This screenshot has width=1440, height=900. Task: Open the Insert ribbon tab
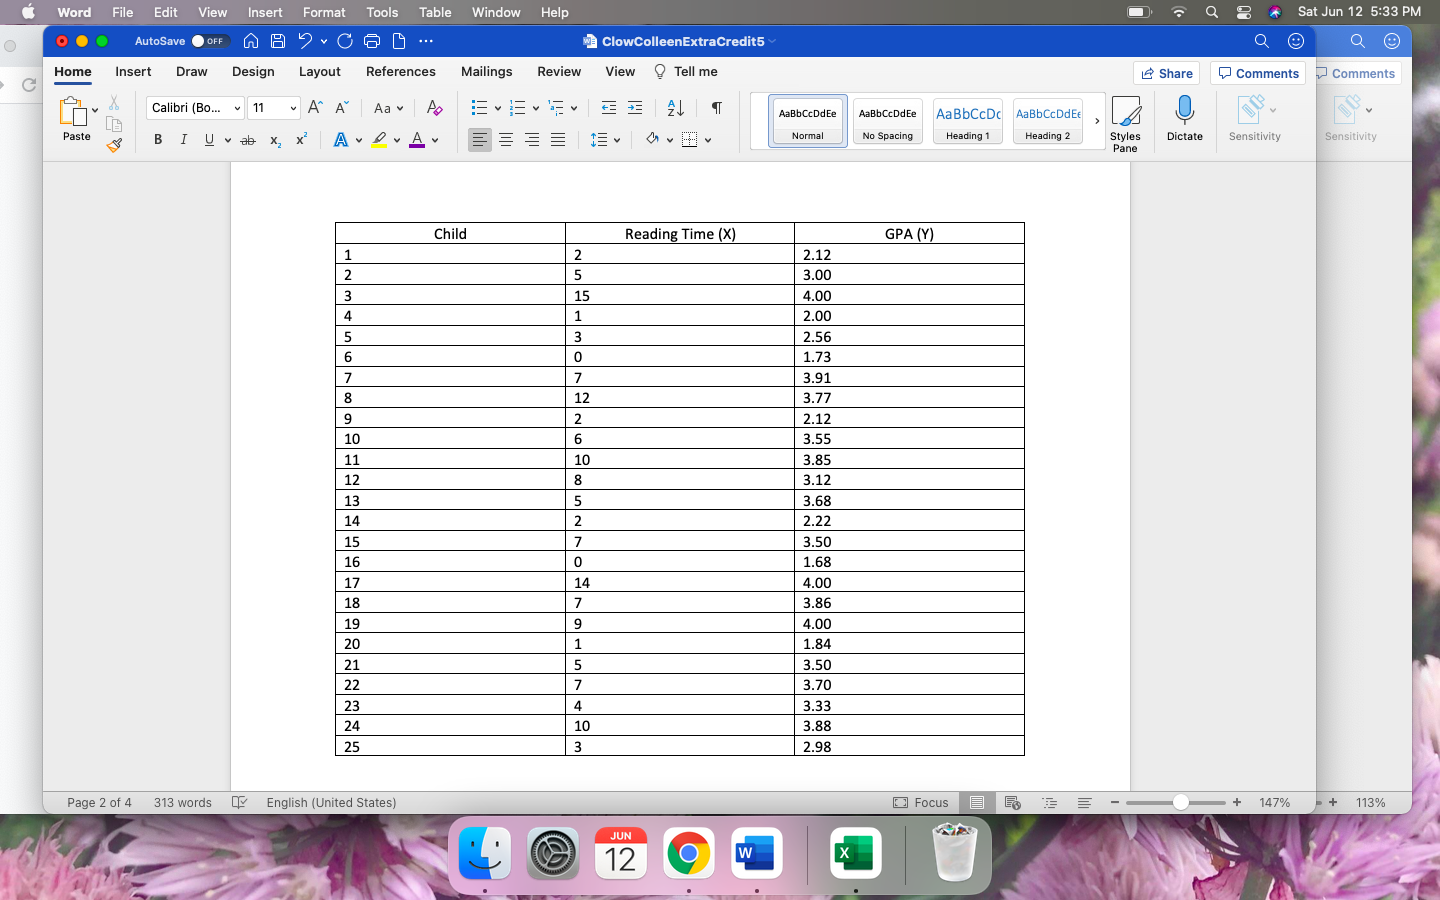(133, 72)
